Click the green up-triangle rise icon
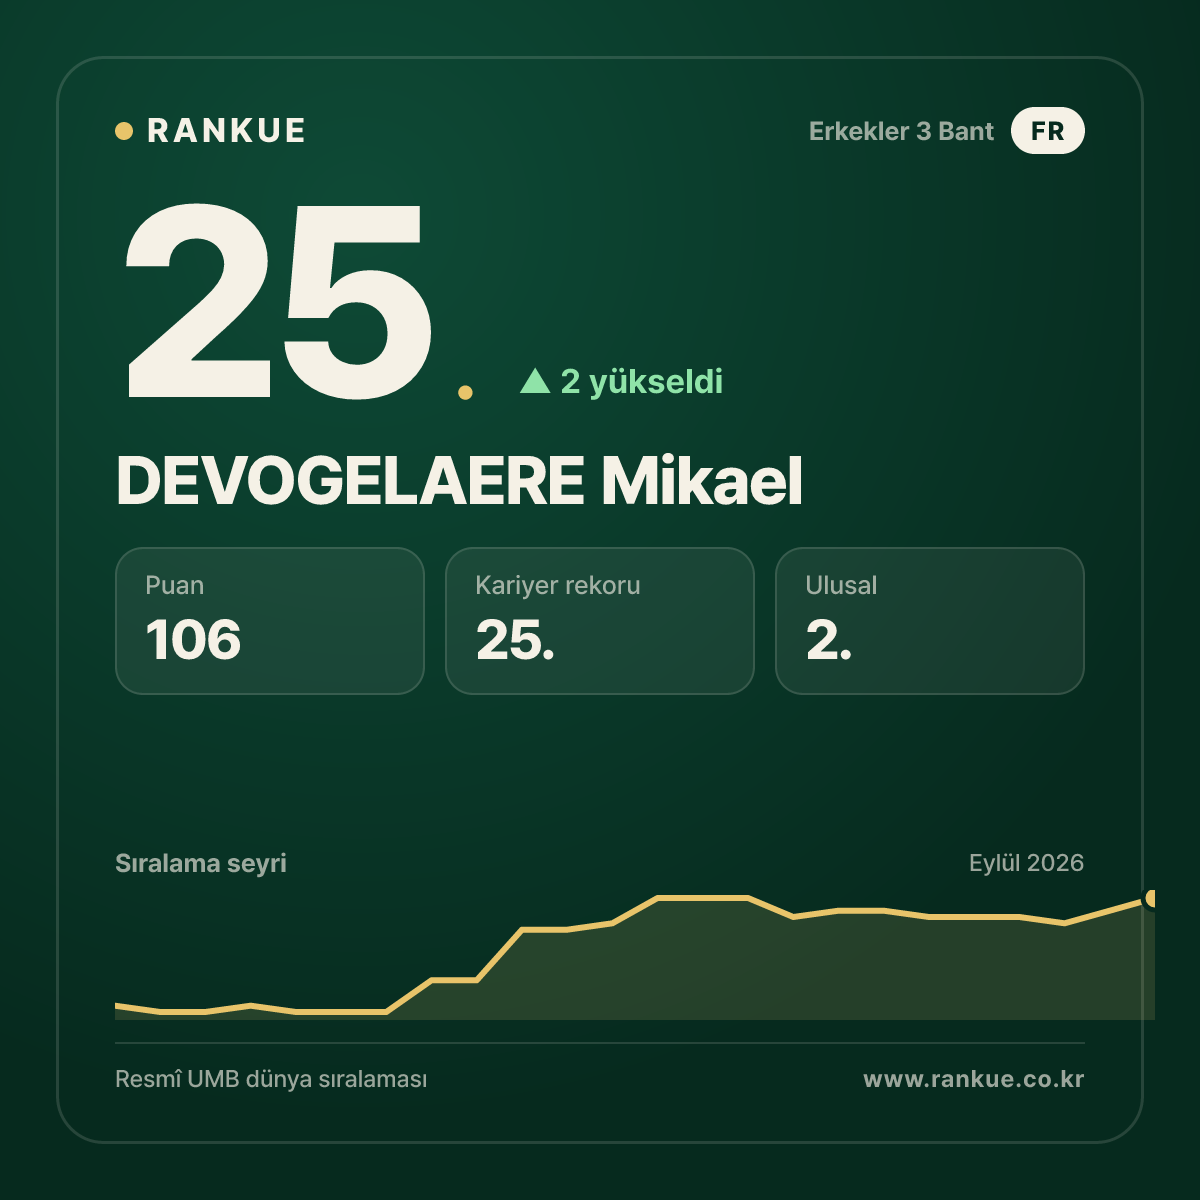The image size is (1200, 1200). (x=535, y=380)
